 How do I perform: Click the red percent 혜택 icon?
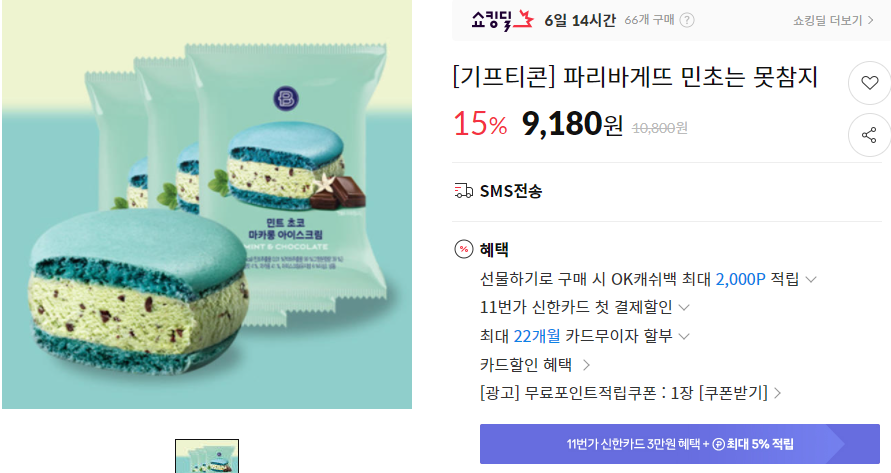(x=464, y=249)
